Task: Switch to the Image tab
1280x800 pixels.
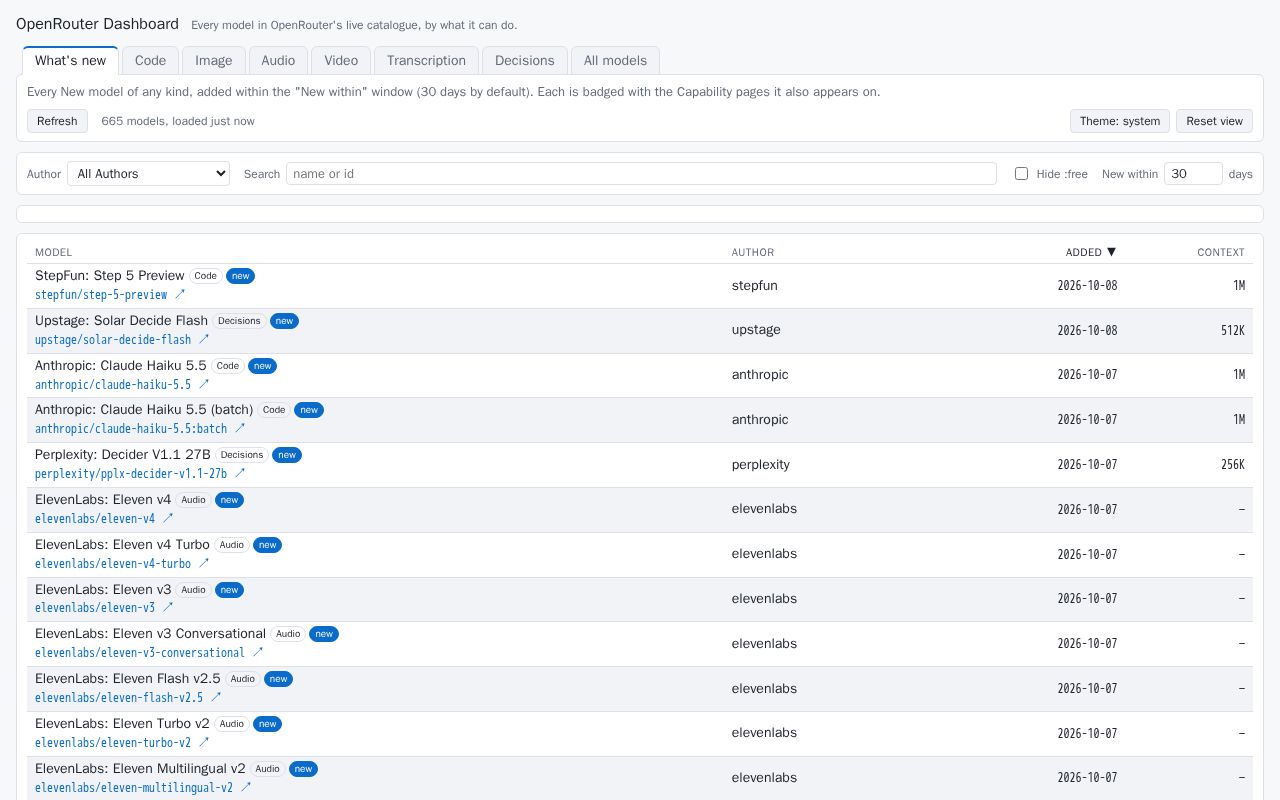Action: tap(214, 60)
